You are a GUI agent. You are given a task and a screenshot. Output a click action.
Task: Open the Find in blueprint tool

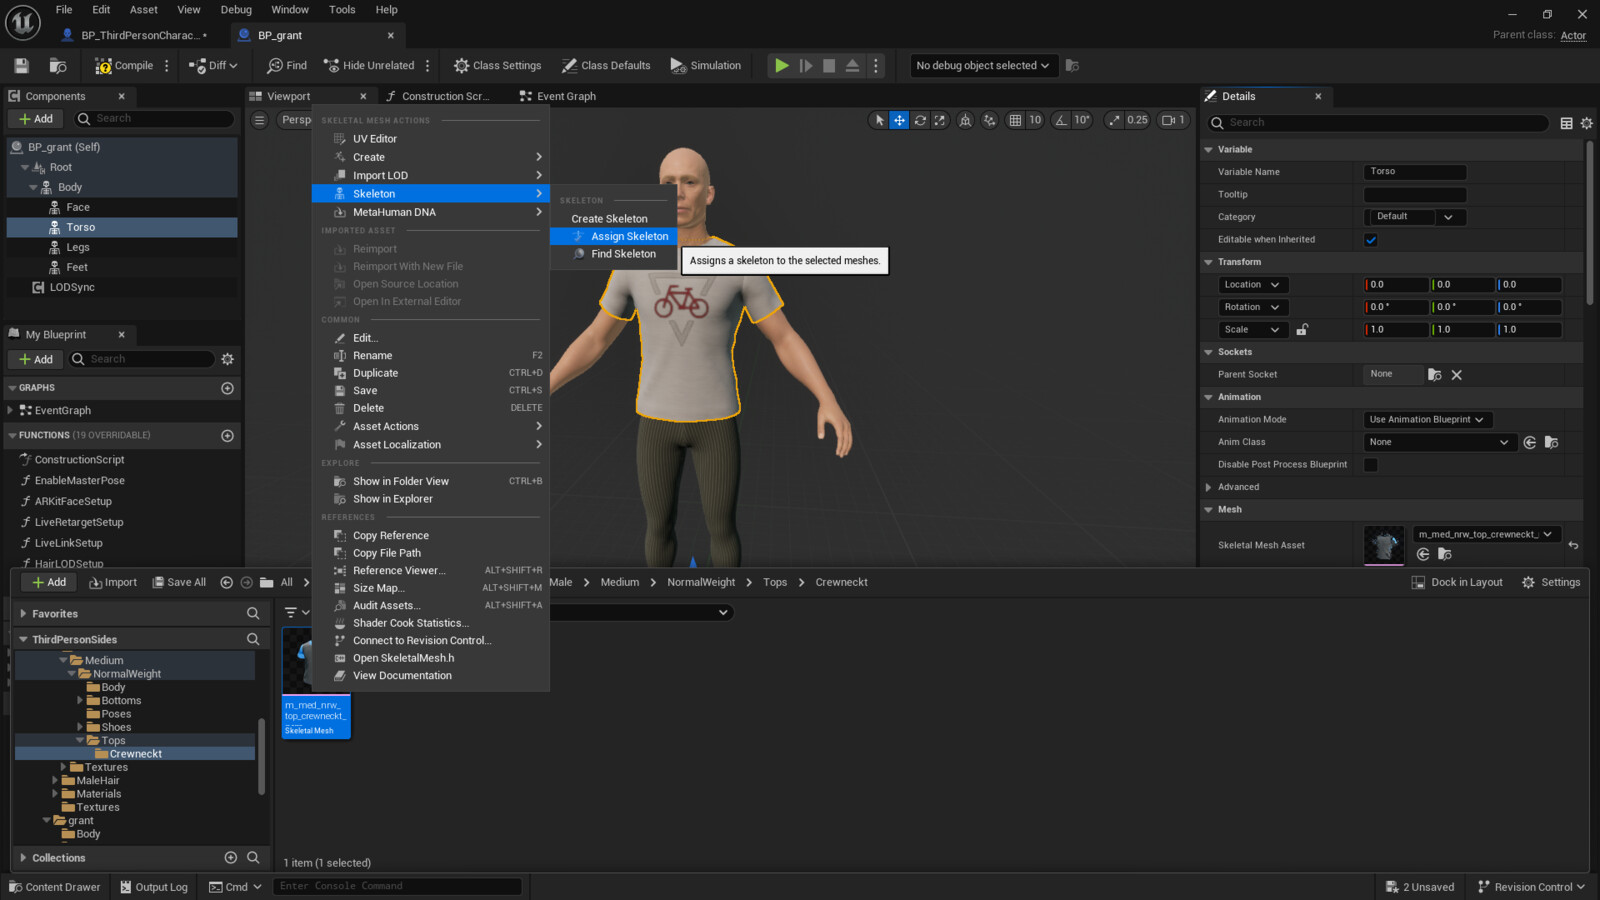(x=287, y=66)
